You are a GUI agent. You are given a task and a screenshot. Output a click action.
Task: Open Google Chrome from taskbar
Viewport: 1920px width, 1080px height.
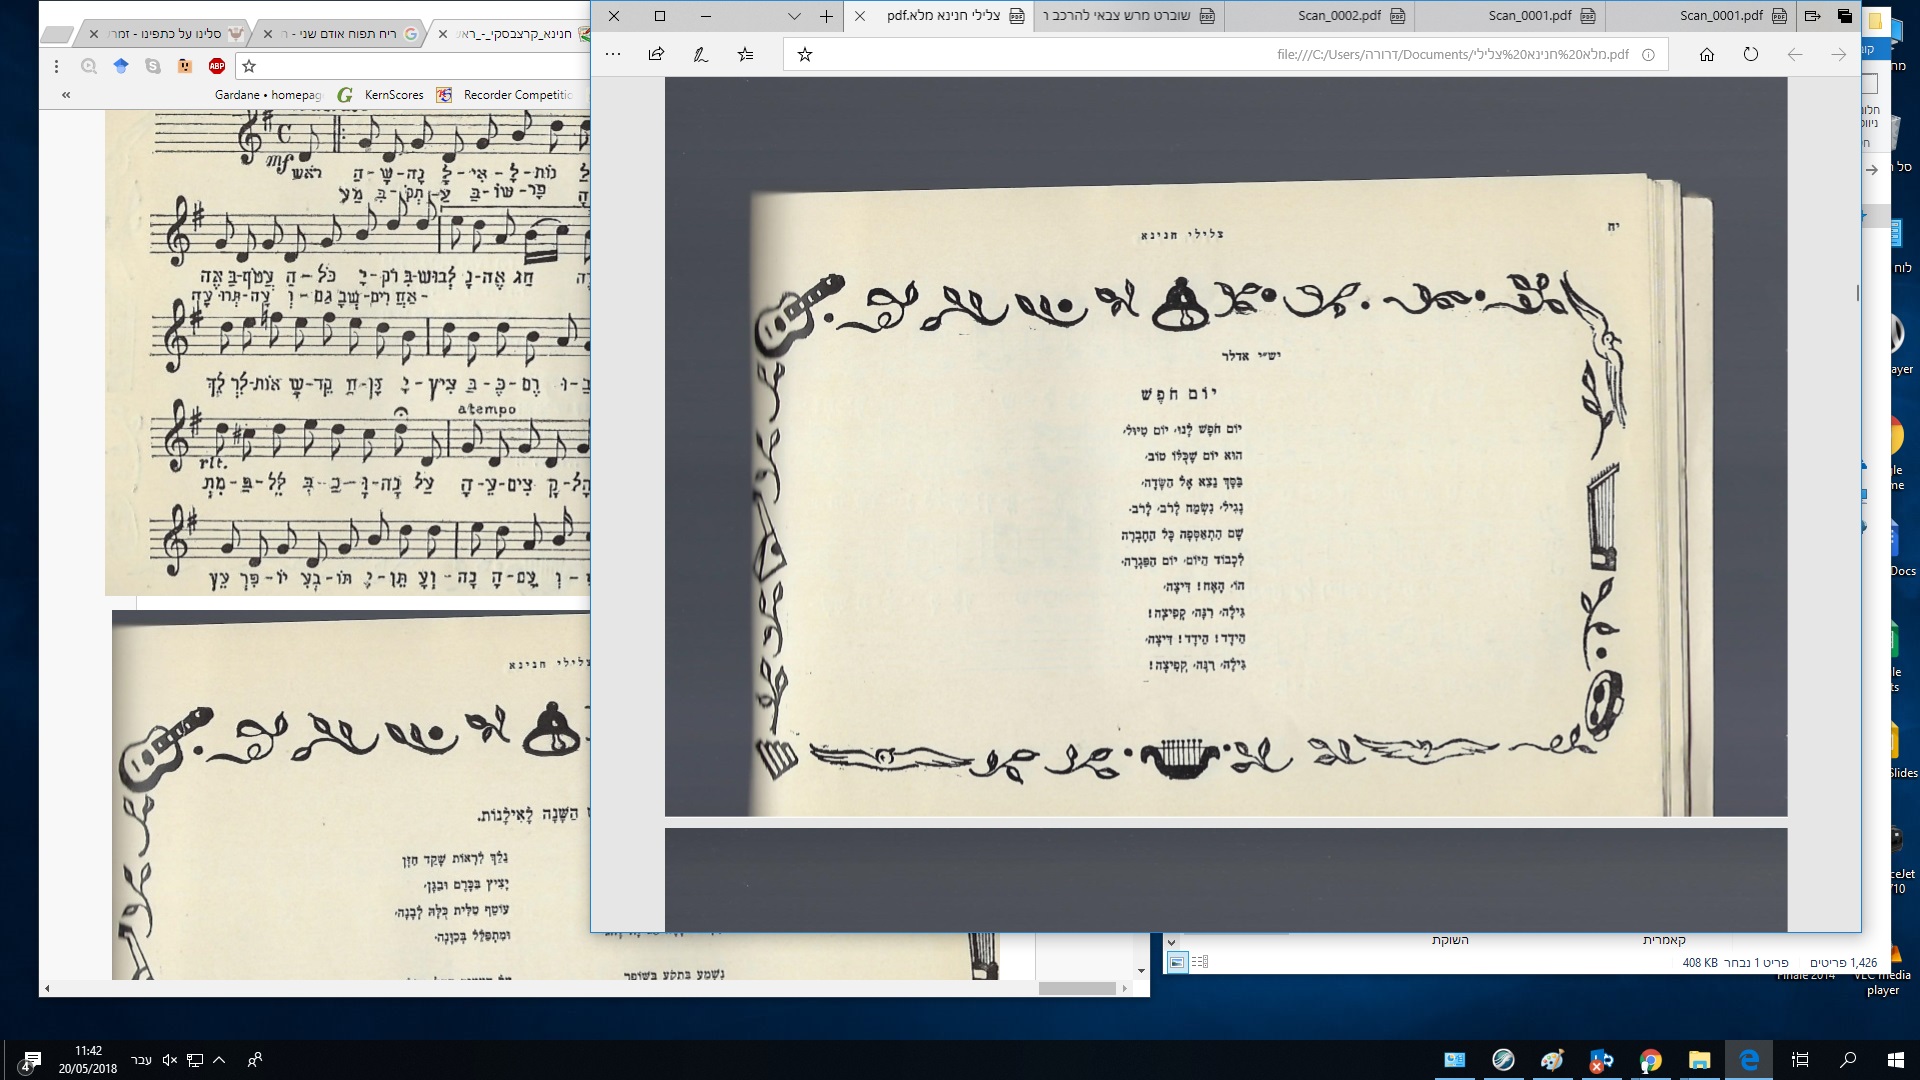(x=1650, y=1060)
